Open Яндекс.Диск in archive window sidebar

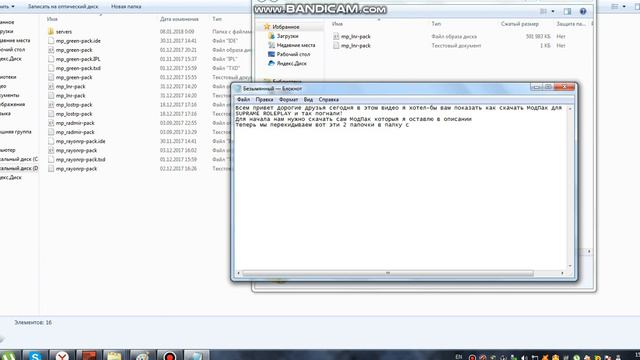pos(291,63)
